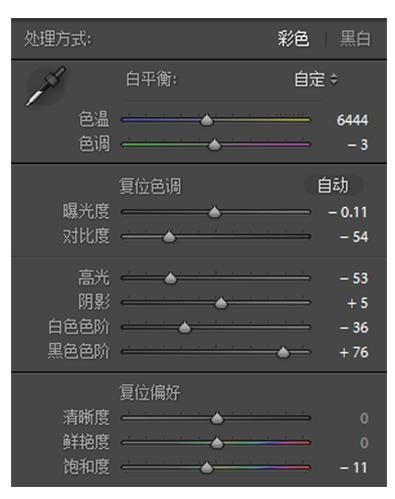
Task: Click the 曝光度 value field -0.11
Action: tap(347, 212)
